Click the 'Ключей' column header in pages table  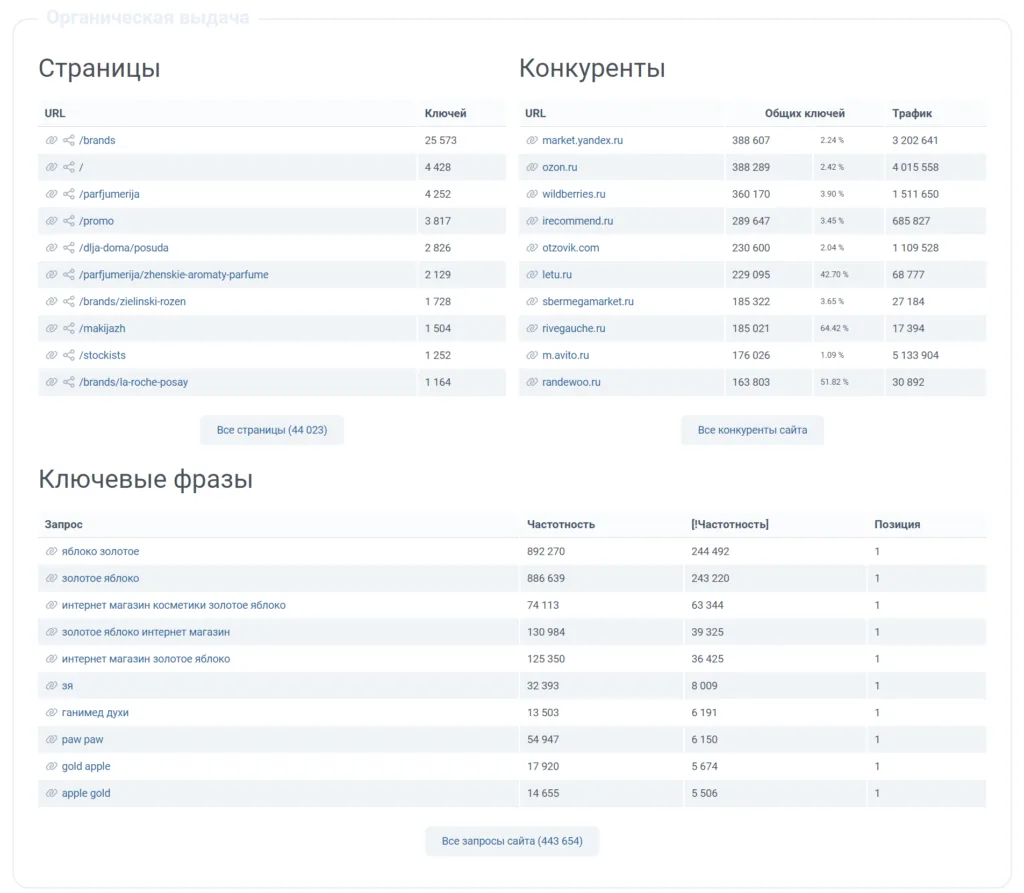(x=445, y=113)
